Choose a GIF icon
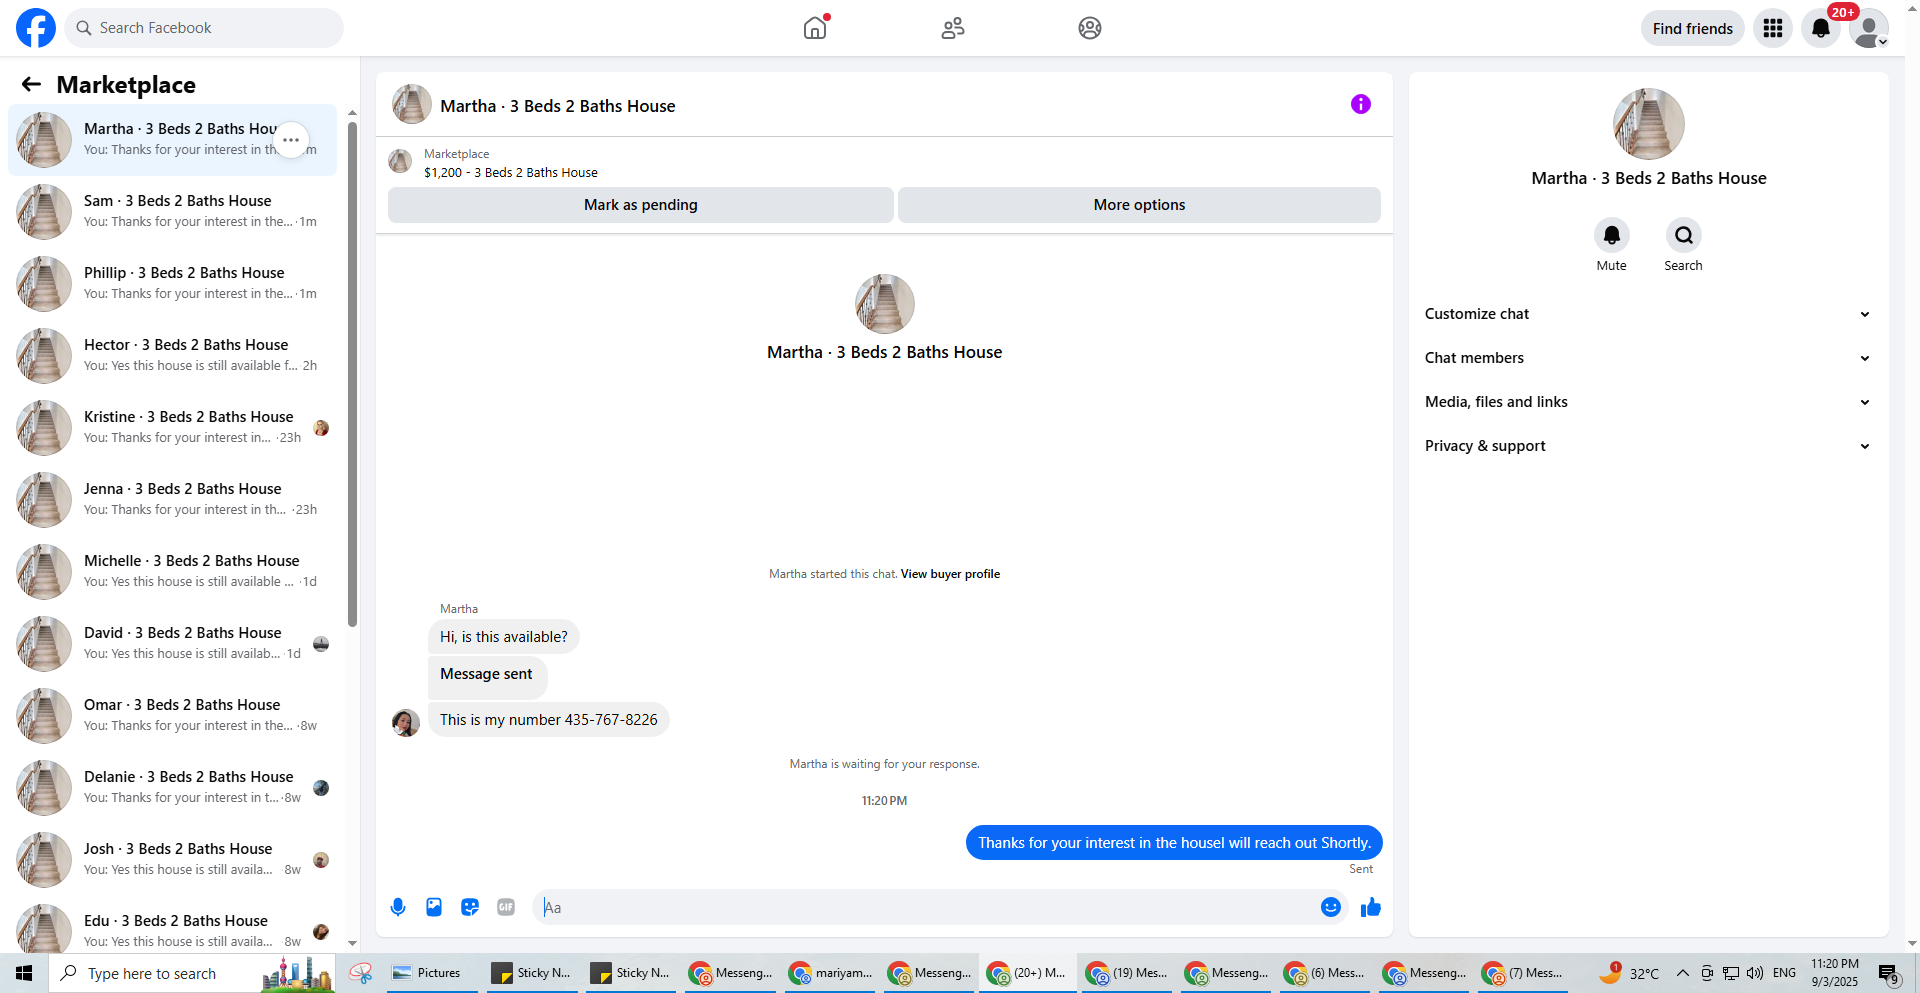This screenshot has width=1920, height=993. (506, 907)
